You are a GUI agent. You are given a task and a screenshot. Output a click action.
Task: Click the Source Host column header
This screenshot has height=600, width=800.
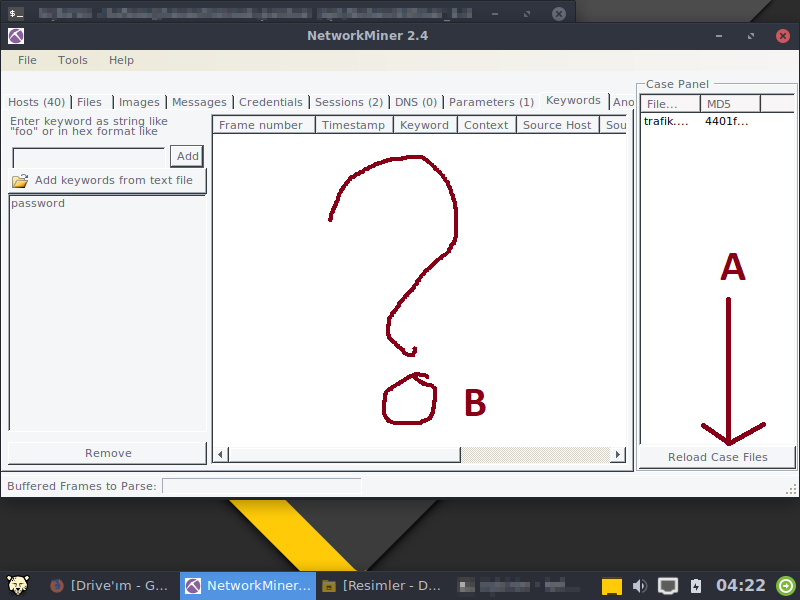(x=558, y=125)
